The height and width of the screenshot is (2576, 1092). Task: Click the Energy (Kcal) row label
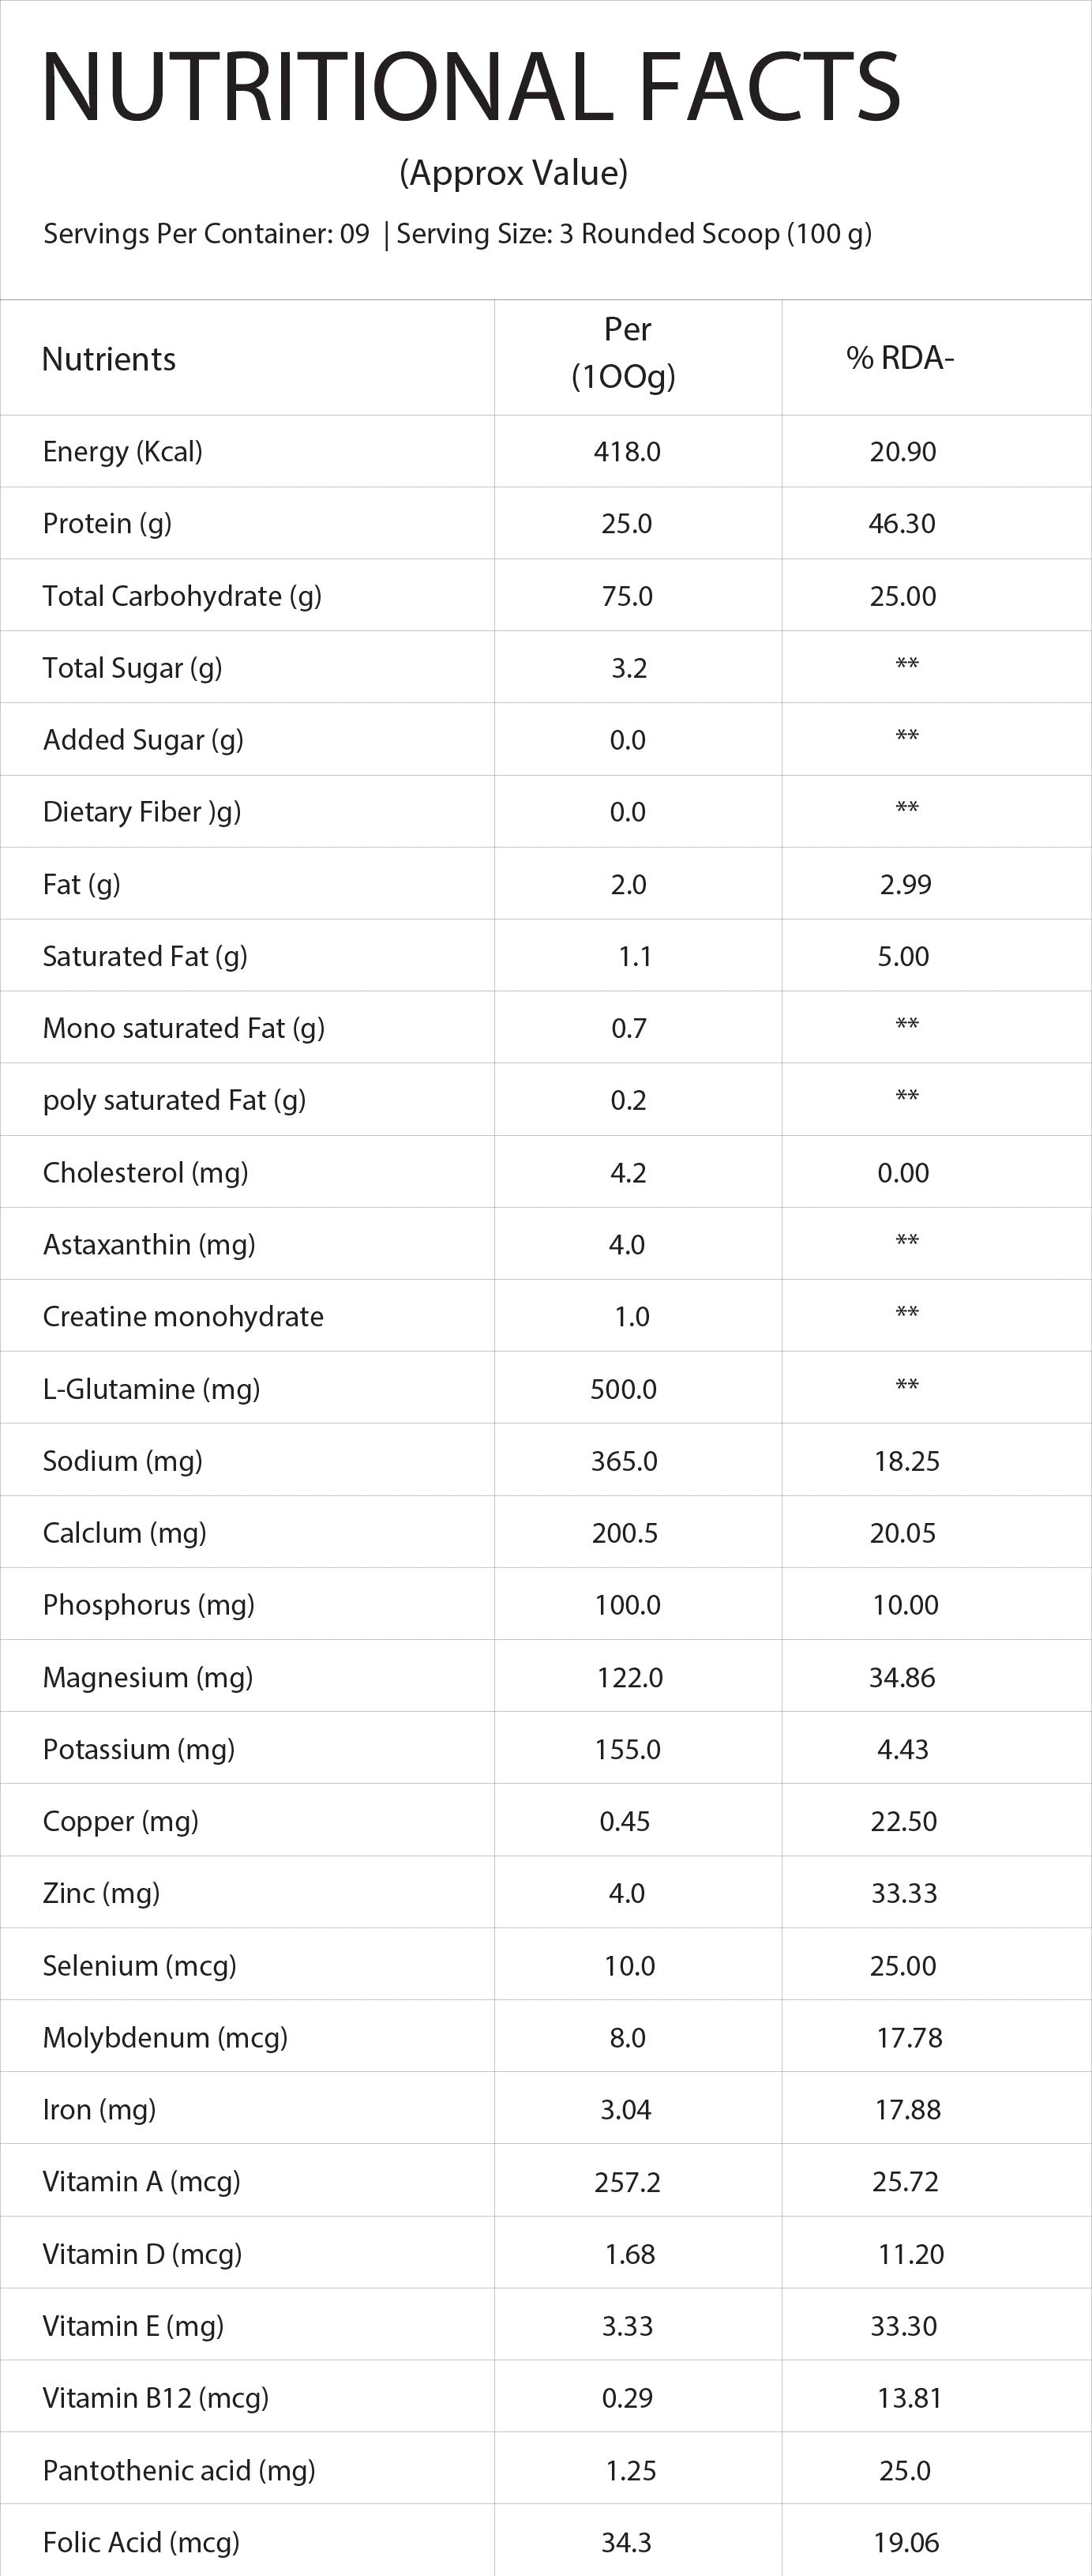coord(123,452)
